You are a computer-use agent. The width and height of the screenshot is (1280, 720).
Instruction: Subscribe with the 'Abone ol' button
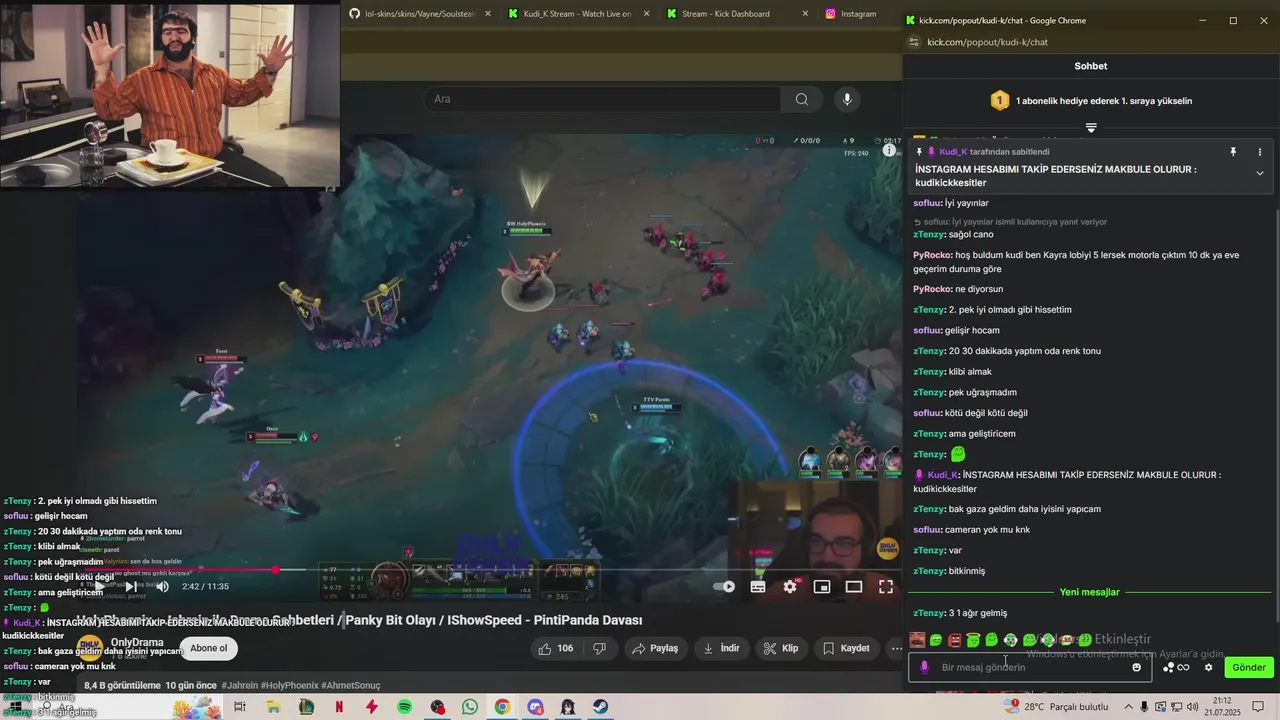pos(208,648)
